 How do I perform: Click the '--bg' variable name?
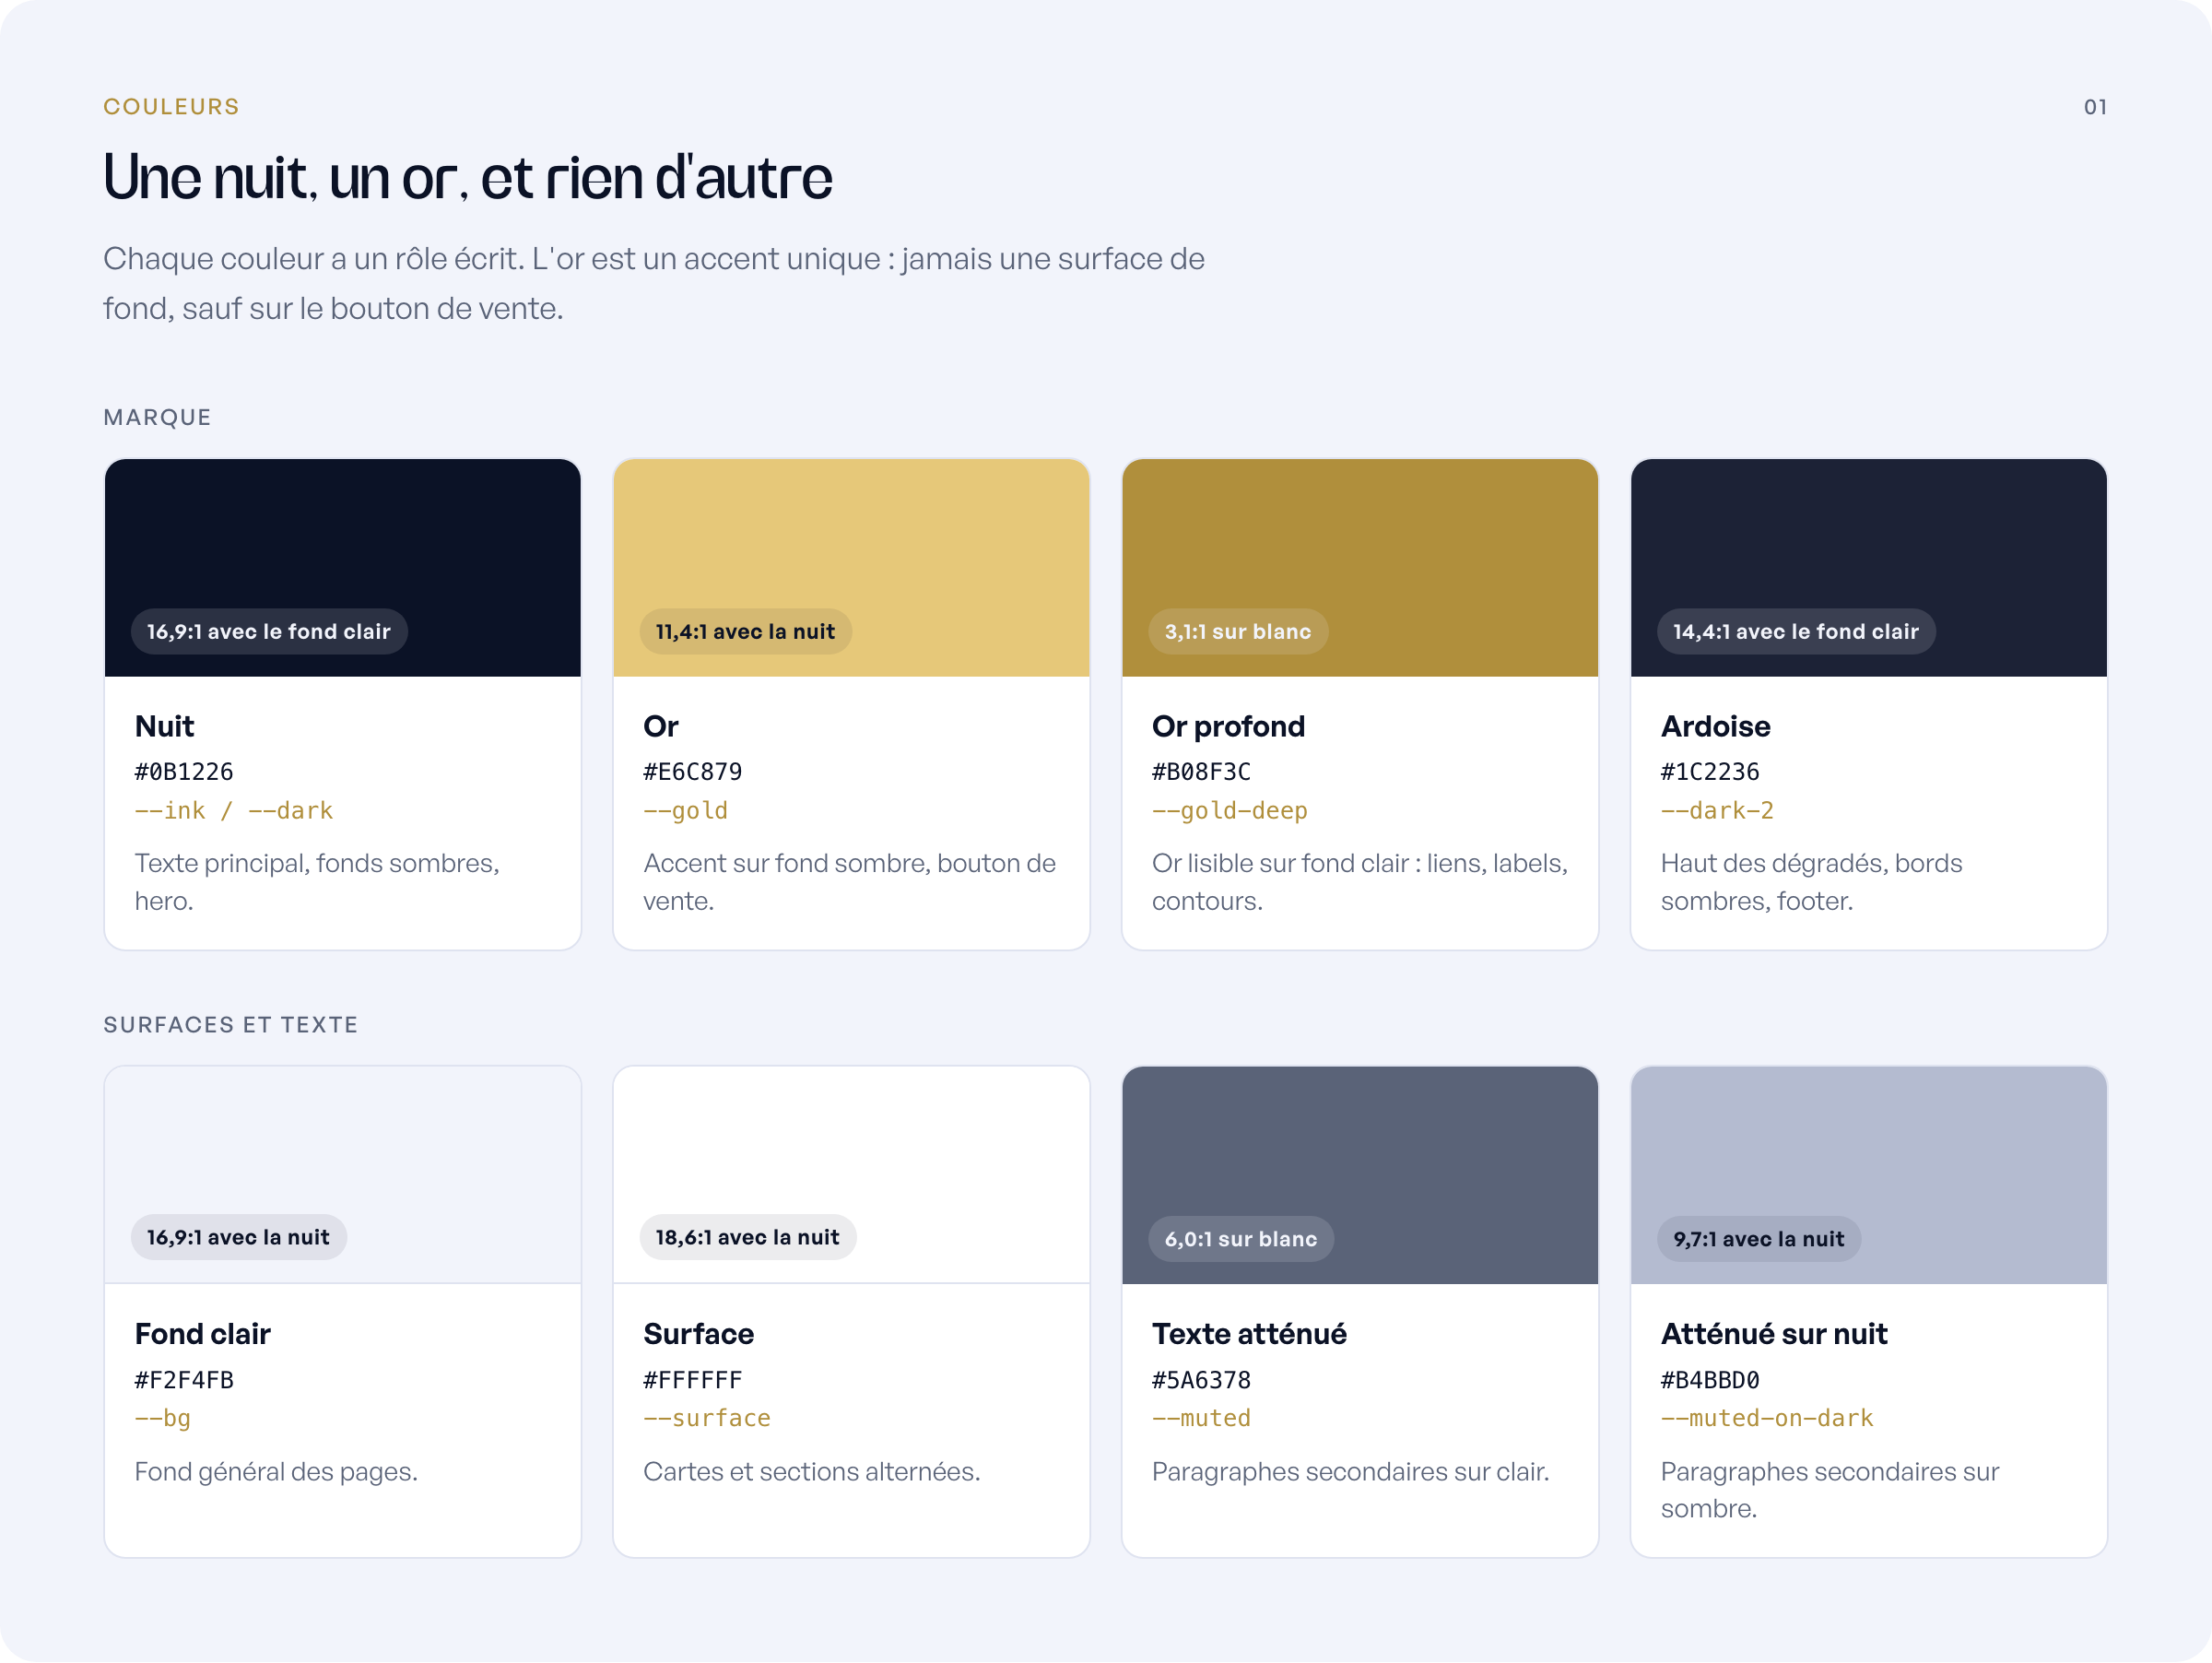[x=163, y=1418]
